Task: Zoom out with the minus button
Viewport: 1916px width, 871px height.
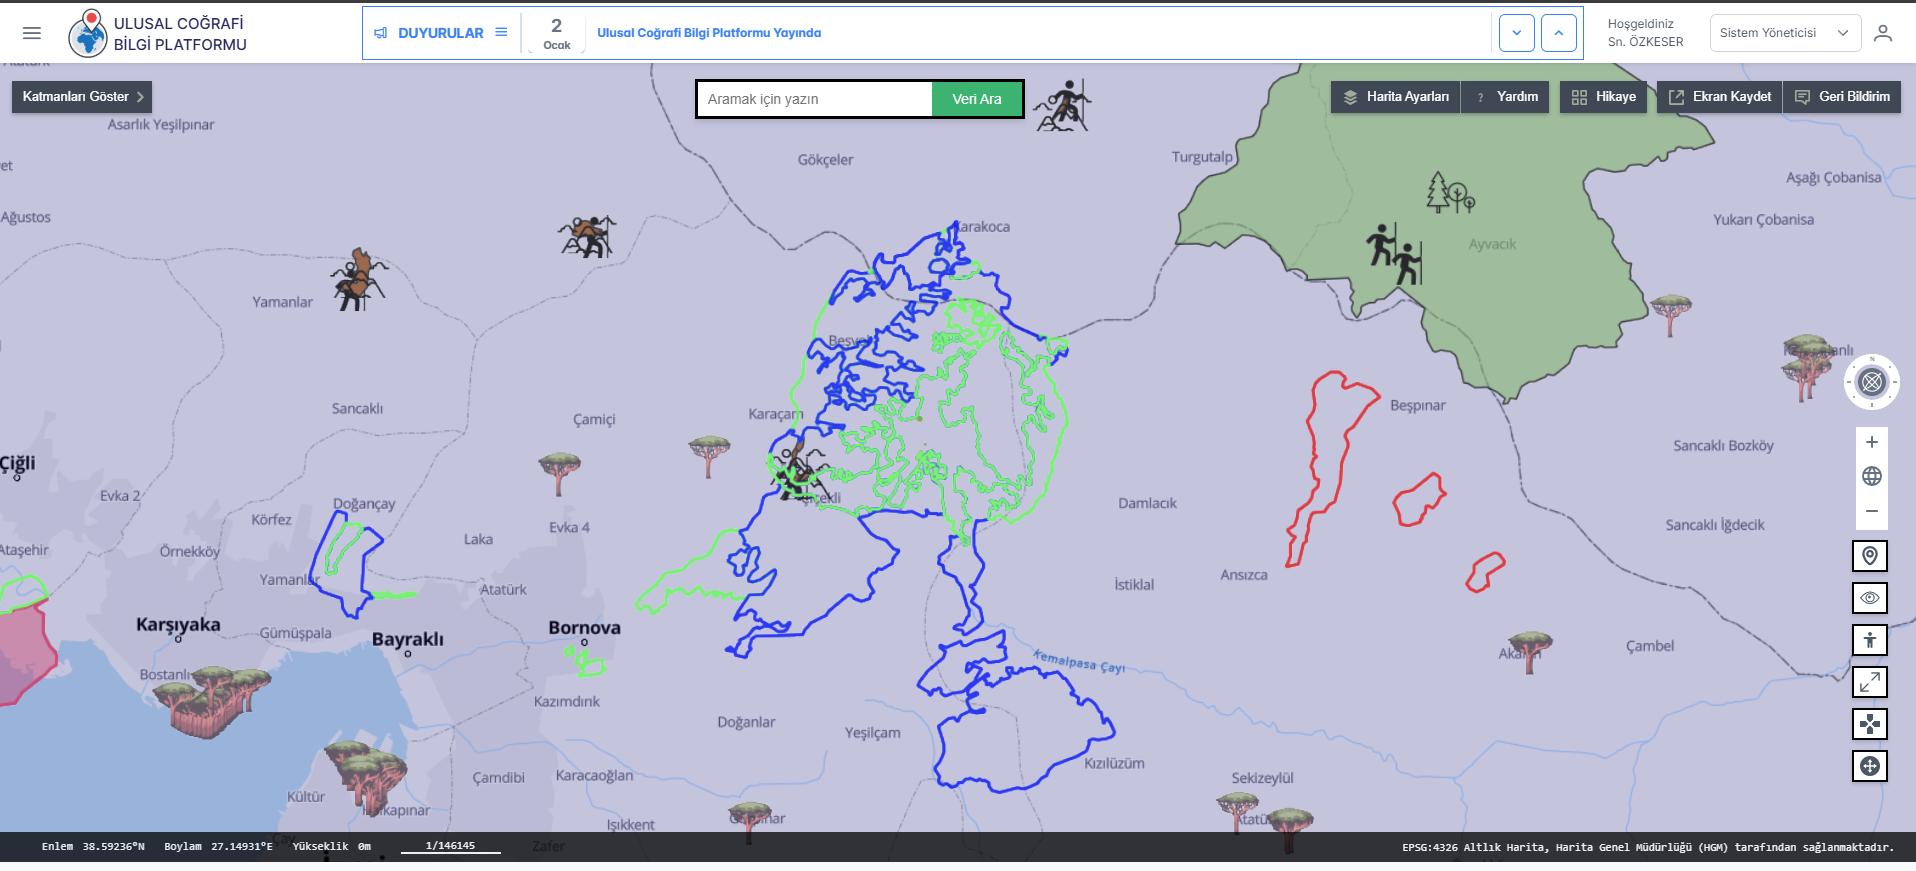Action: click(x=1871, y=511)
